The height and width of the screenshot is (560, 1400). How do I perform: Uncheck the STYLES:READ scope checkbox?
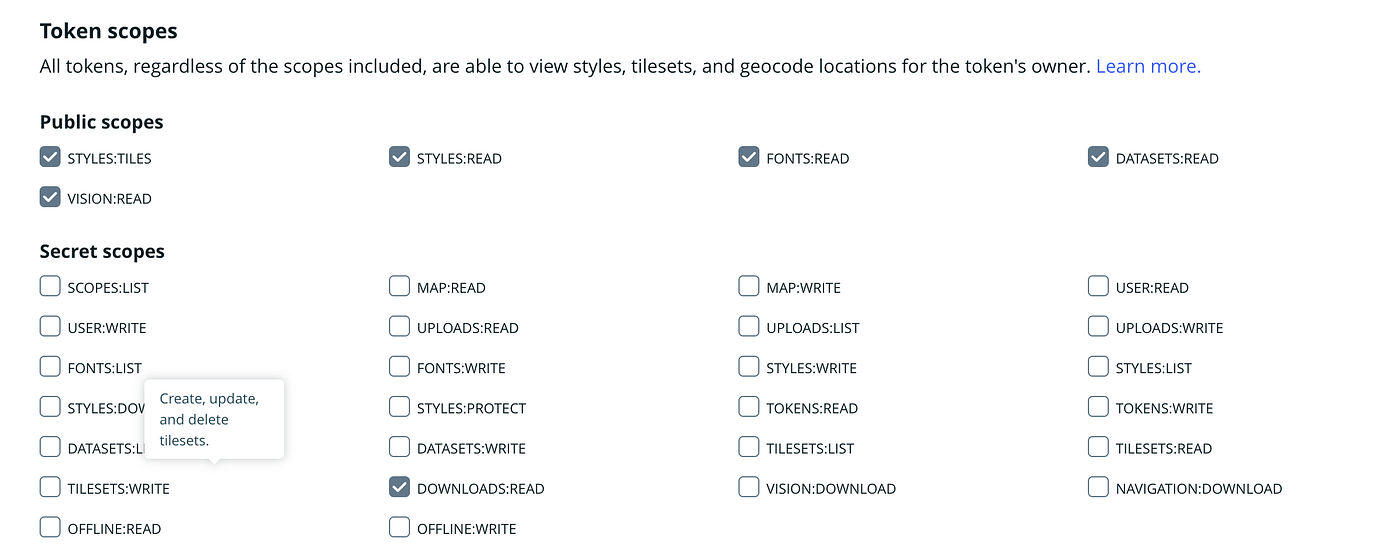pyautogui.click(x=399, y=157)
